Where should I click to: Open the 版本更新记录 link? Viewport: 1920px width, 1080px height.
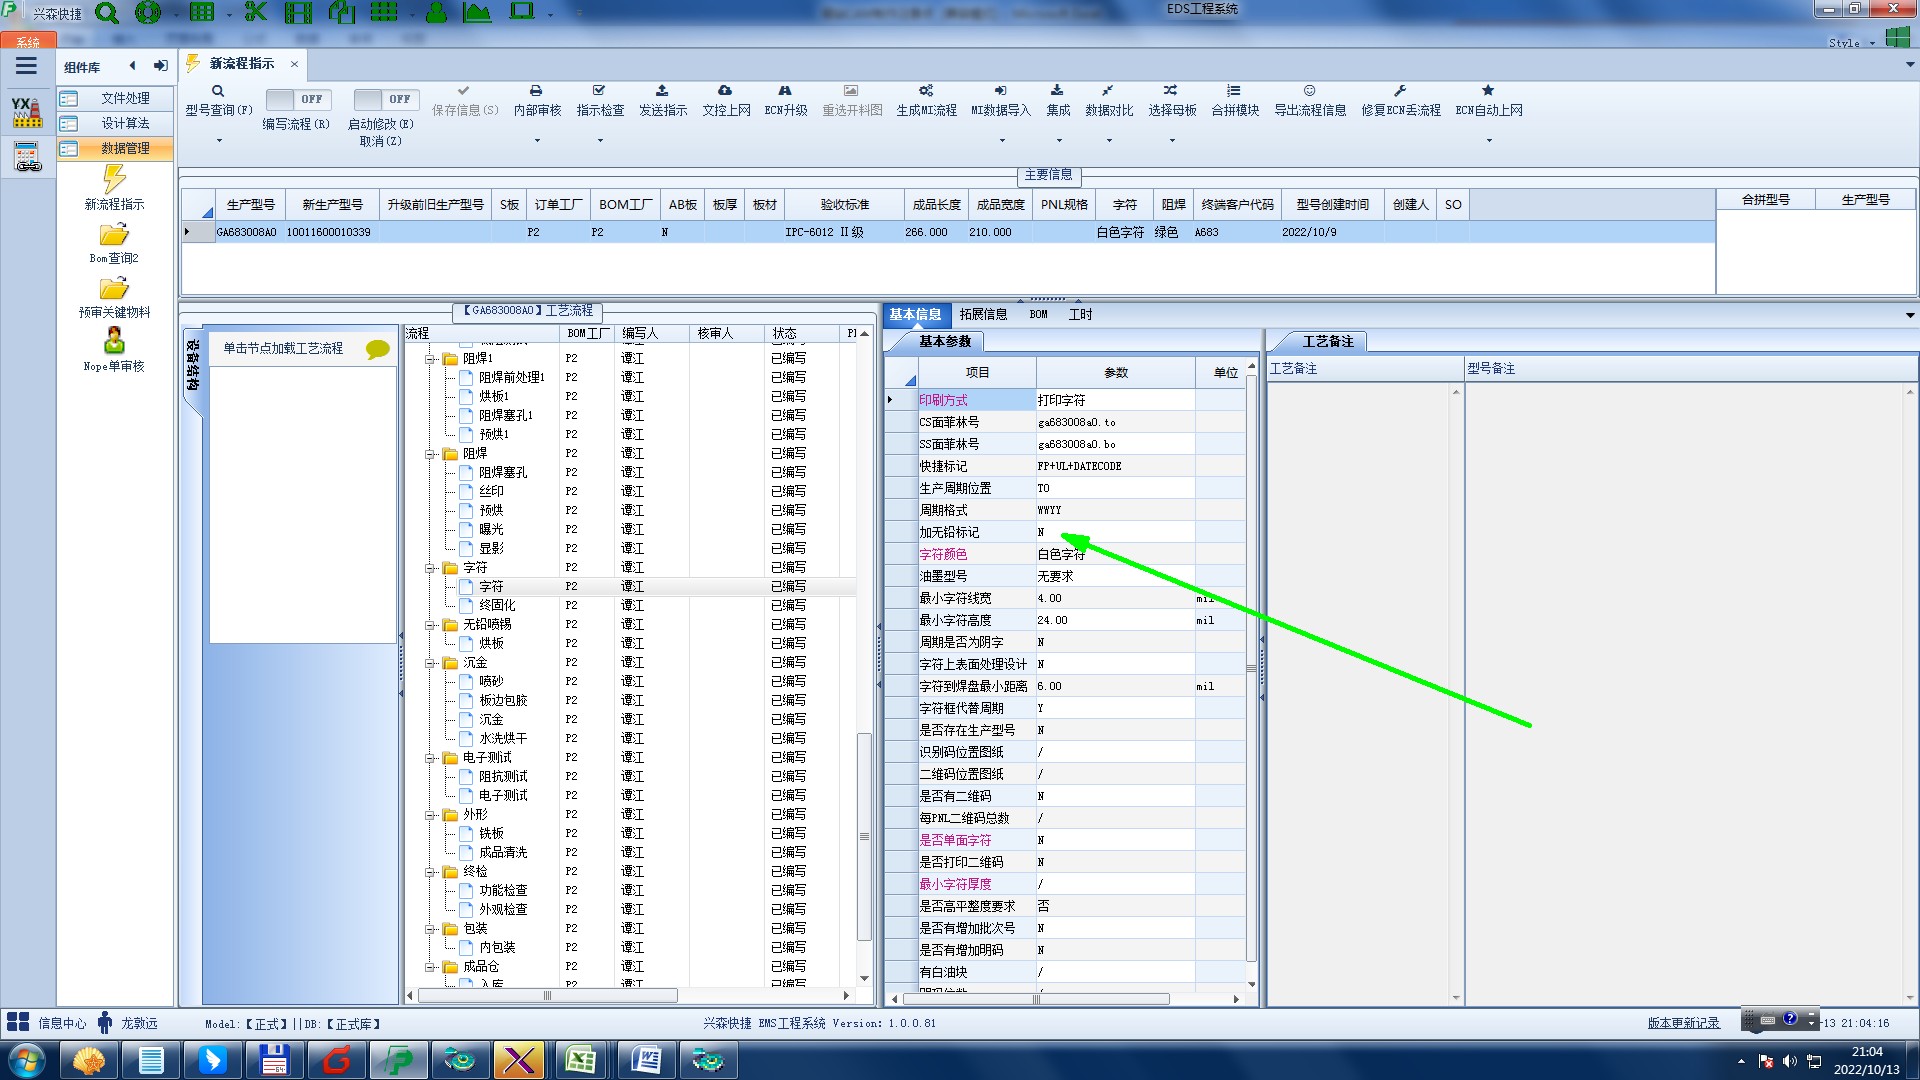1683,1023
